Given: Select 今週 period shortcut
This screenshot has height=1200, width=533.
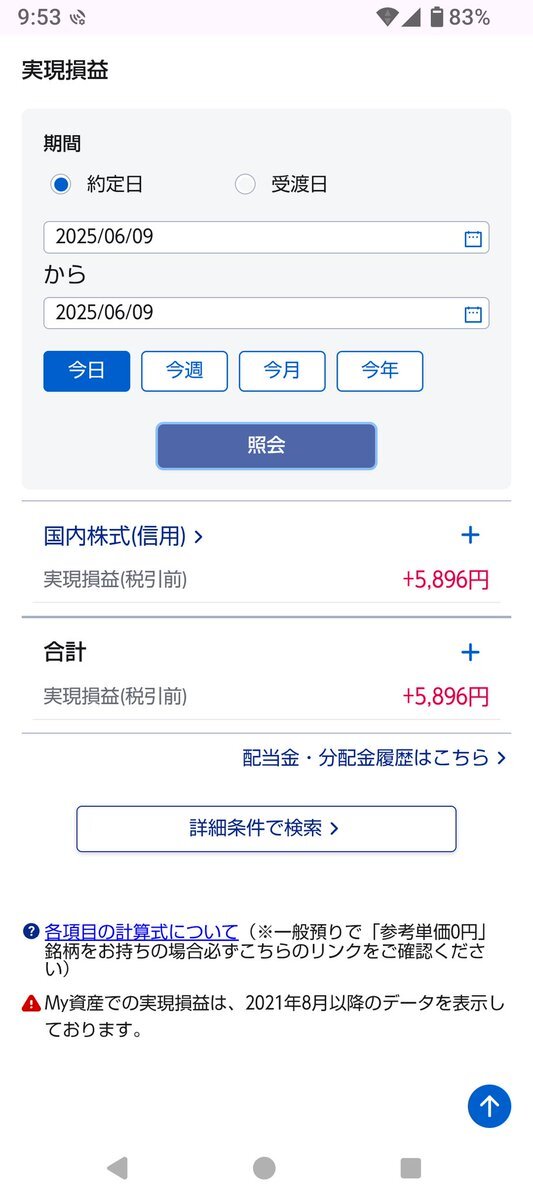Looking at the screenshot, I should (184, 371).
